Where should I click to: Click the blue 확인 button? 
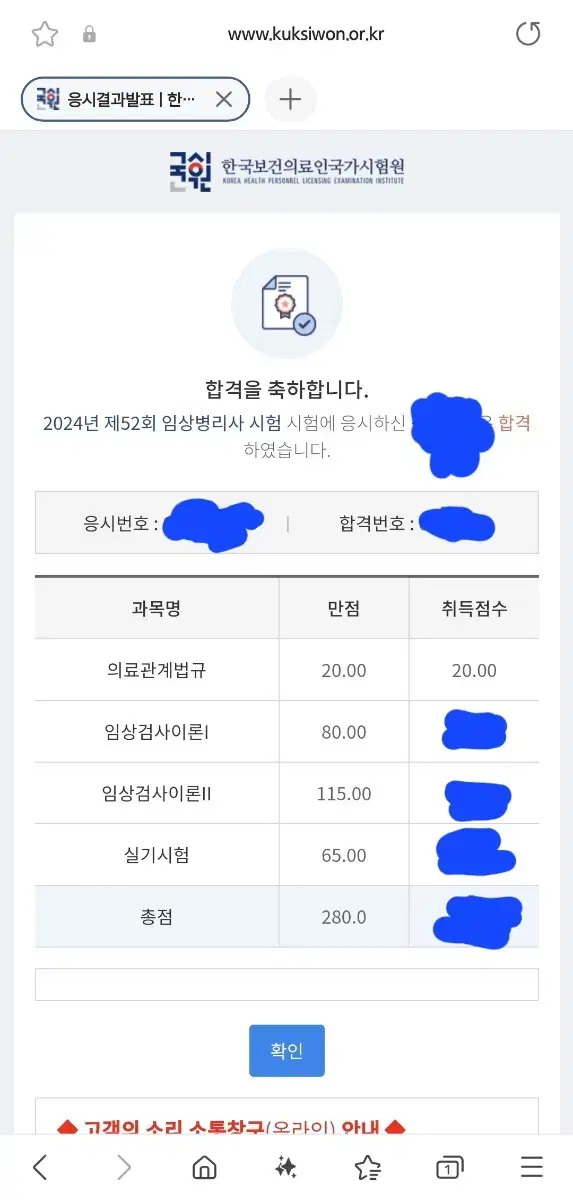pyautogui.click(x=287, y=1050)
